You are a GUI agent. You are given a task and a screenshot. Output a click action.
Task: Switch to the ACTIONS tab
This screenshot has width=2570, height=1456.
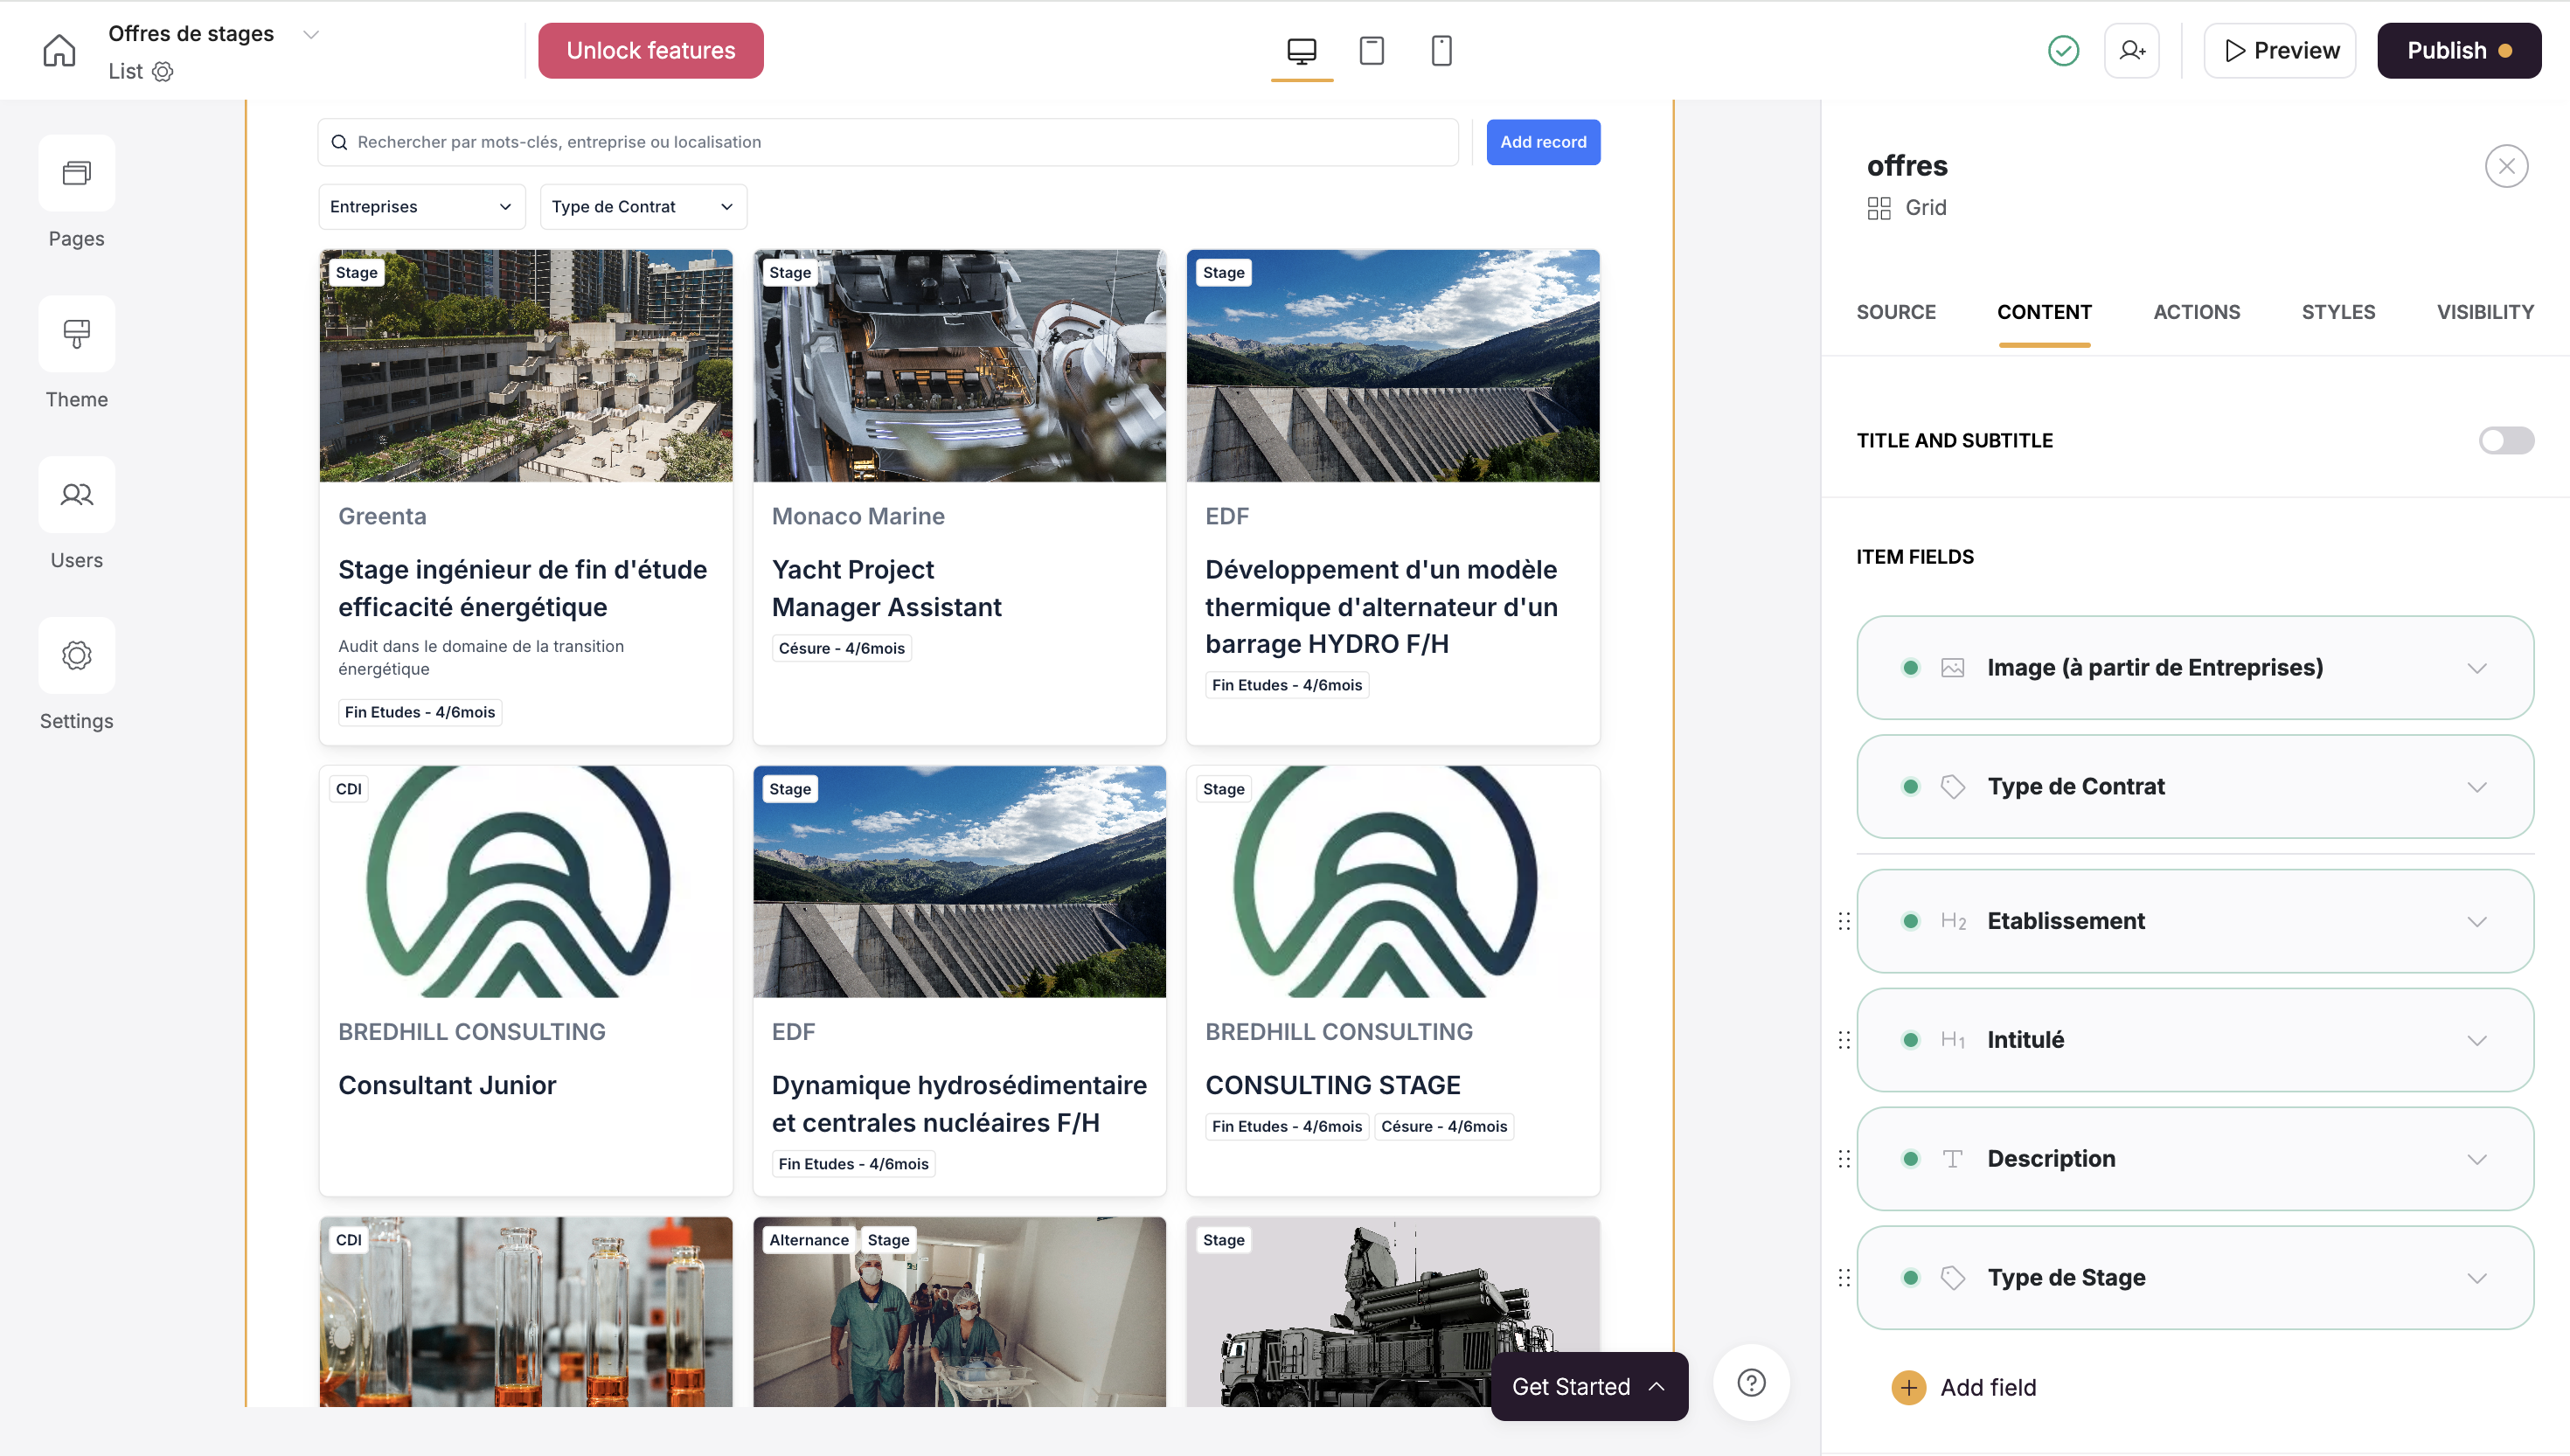click(x=2196, y=312)
